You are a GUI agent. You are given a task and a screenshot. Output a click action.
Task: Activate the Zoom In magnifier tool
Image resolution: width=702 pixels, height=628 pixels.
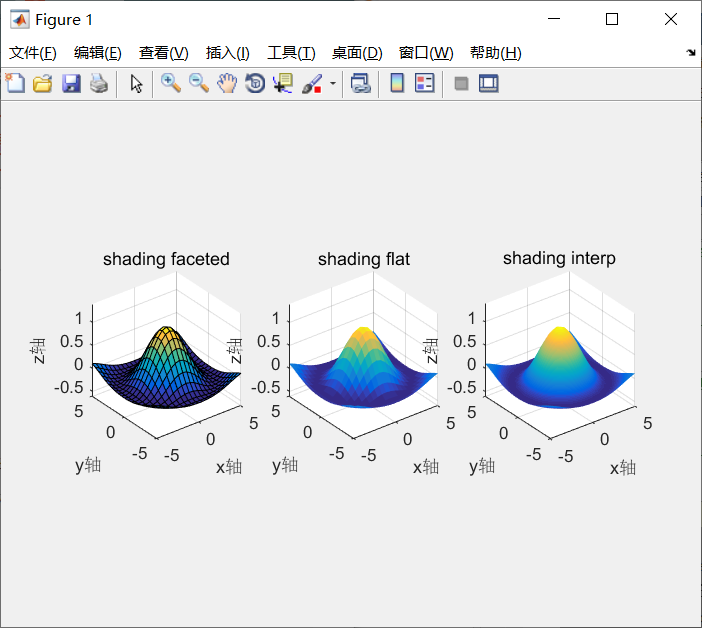171,84
